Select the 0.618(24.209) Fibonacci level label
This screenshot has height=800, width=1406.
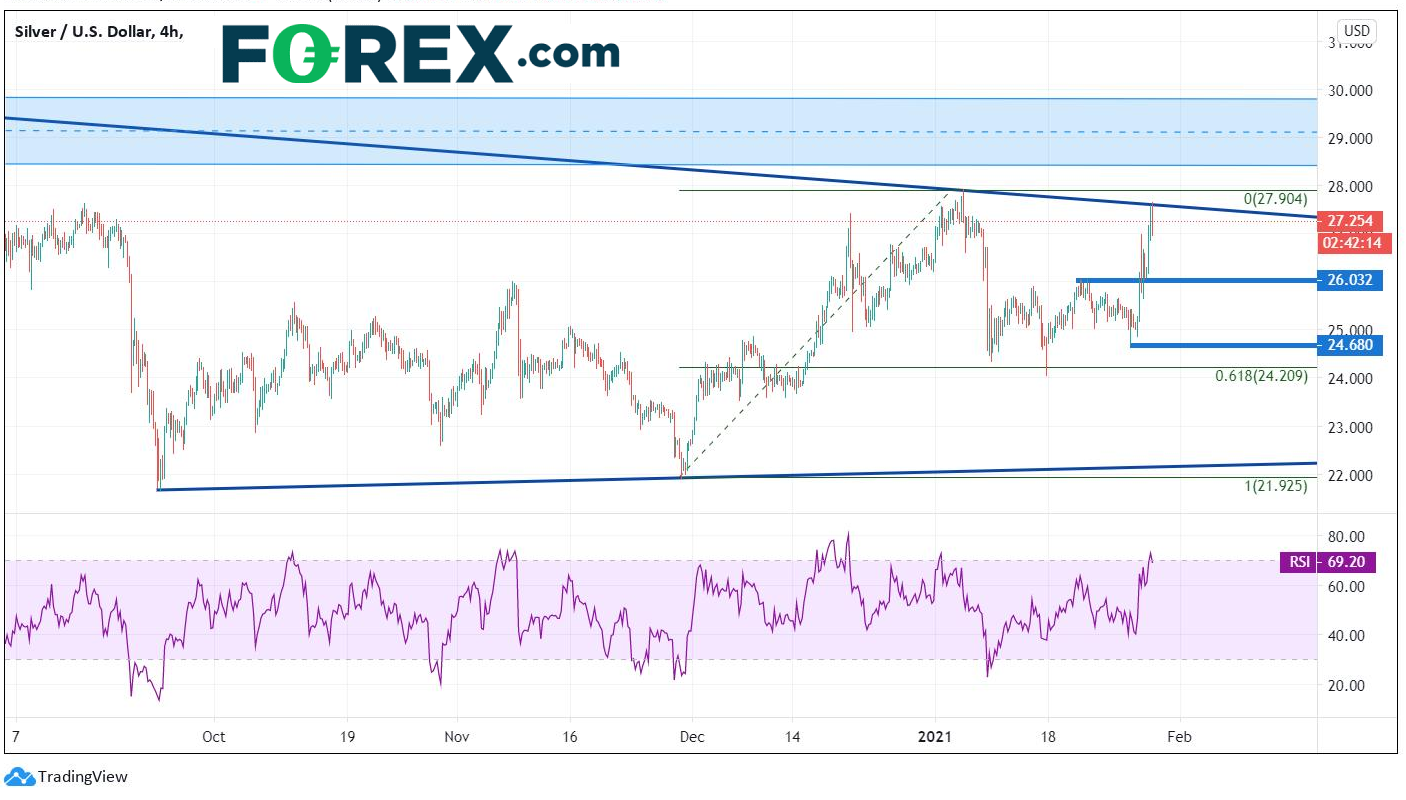click(1261, 377)
